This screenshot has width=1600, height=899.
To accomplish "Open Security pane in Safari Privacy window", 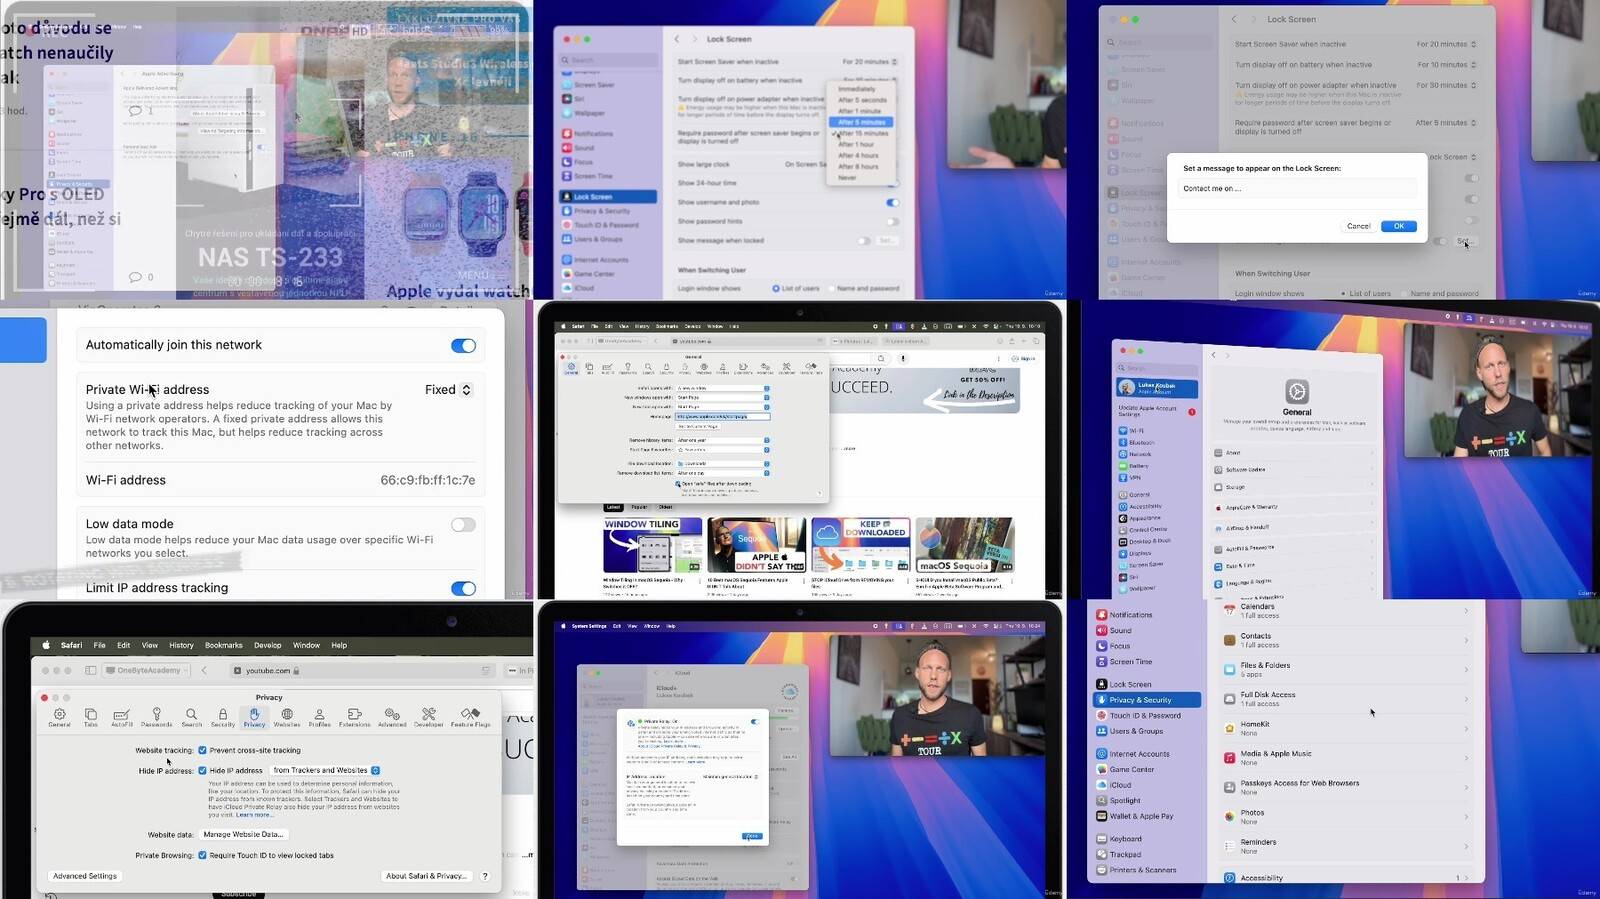I will pyautogui.click(x=223, y=717).
